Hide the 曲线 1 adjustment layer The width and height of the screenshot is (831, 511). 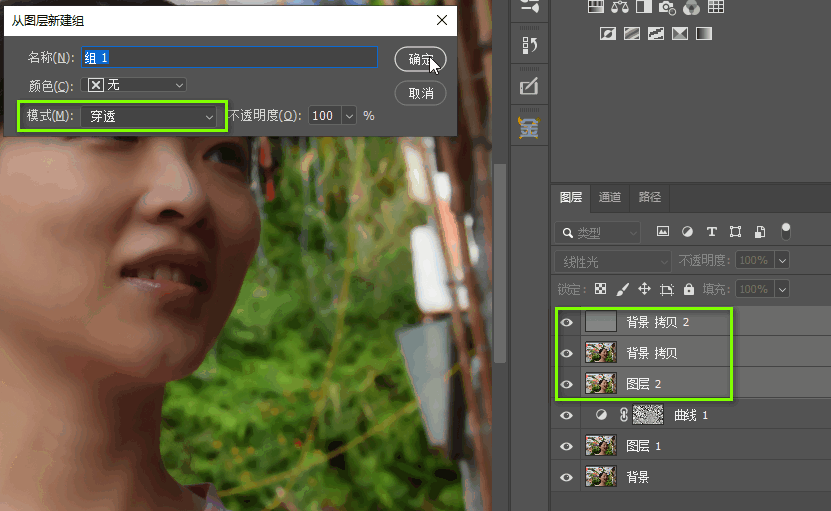click(567, 415)
